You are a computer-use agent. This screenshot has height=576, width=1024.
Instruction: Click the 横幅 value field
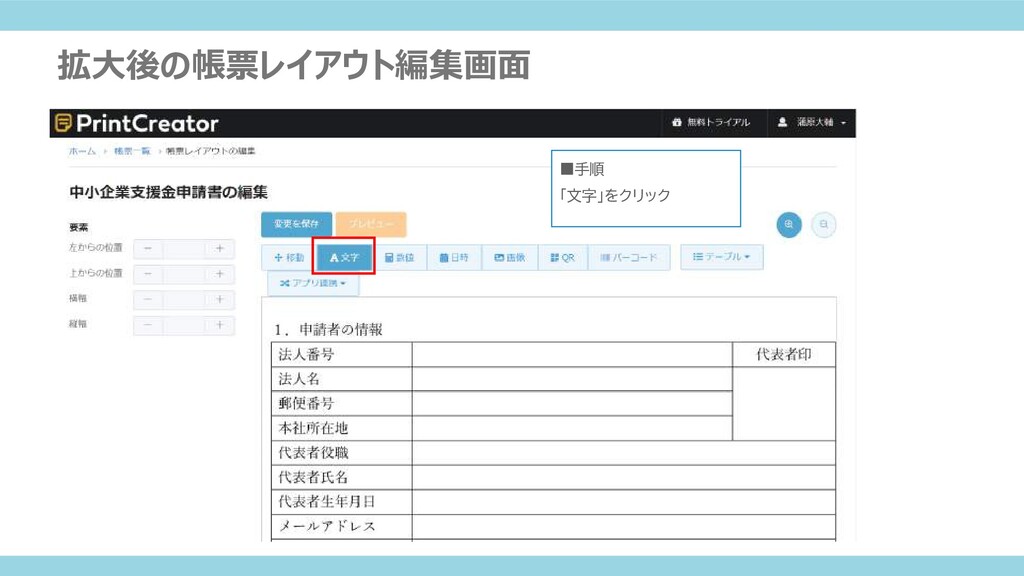pos(184,299)
